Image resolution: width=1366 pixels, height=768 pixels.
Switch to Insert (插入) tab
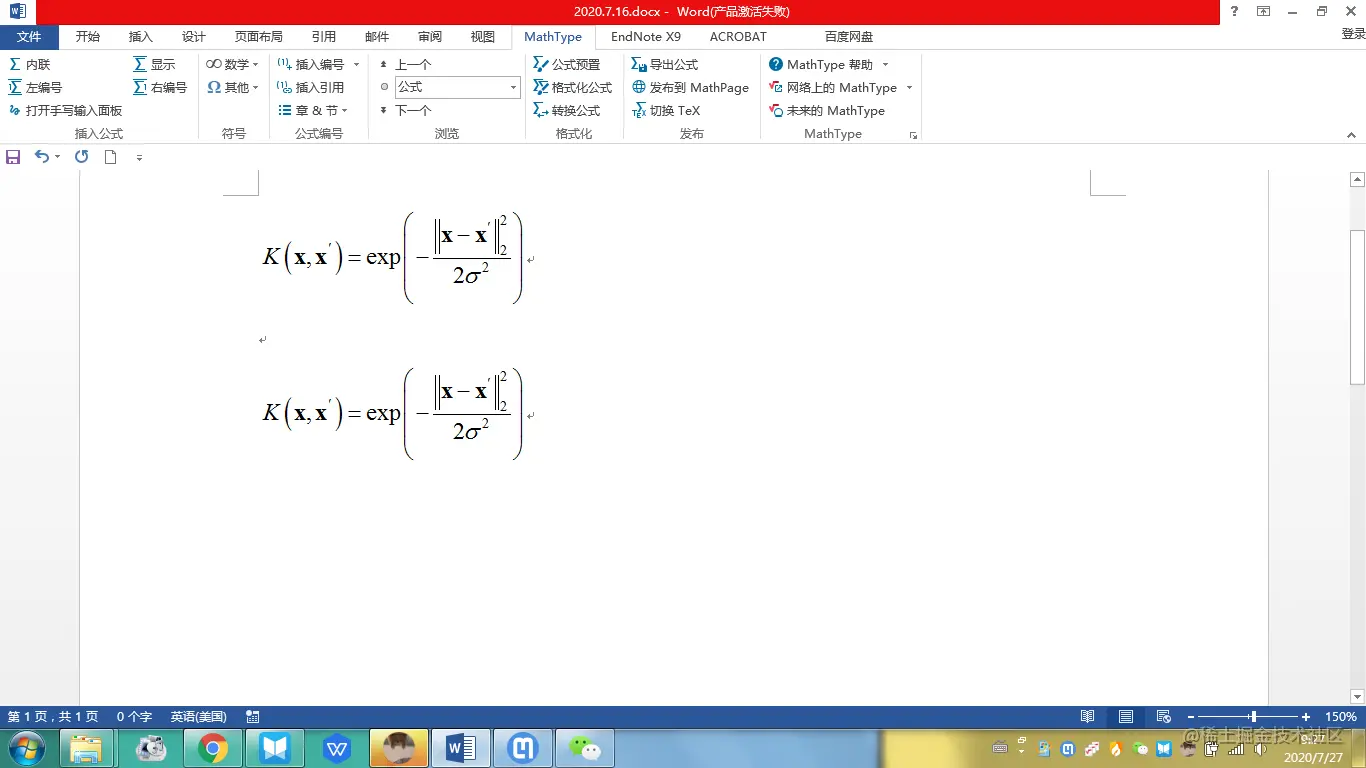pos(141,37)
